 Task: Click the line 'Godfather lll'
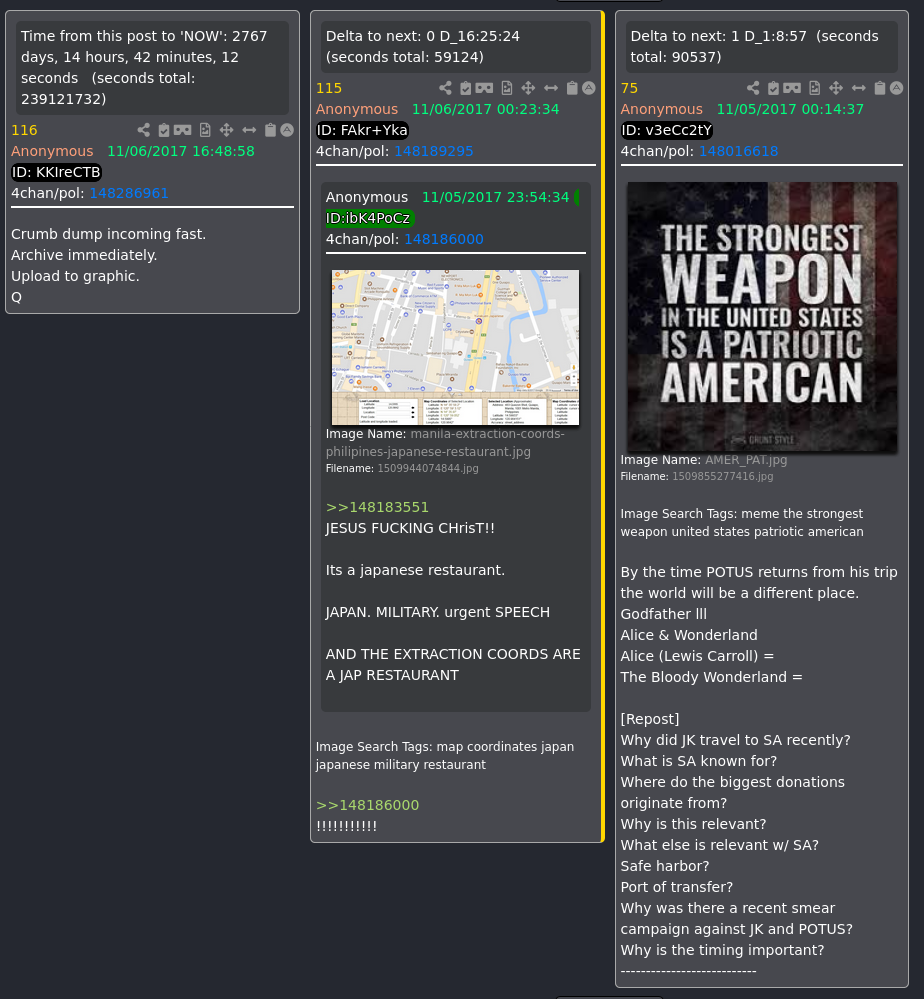point(663,614)
